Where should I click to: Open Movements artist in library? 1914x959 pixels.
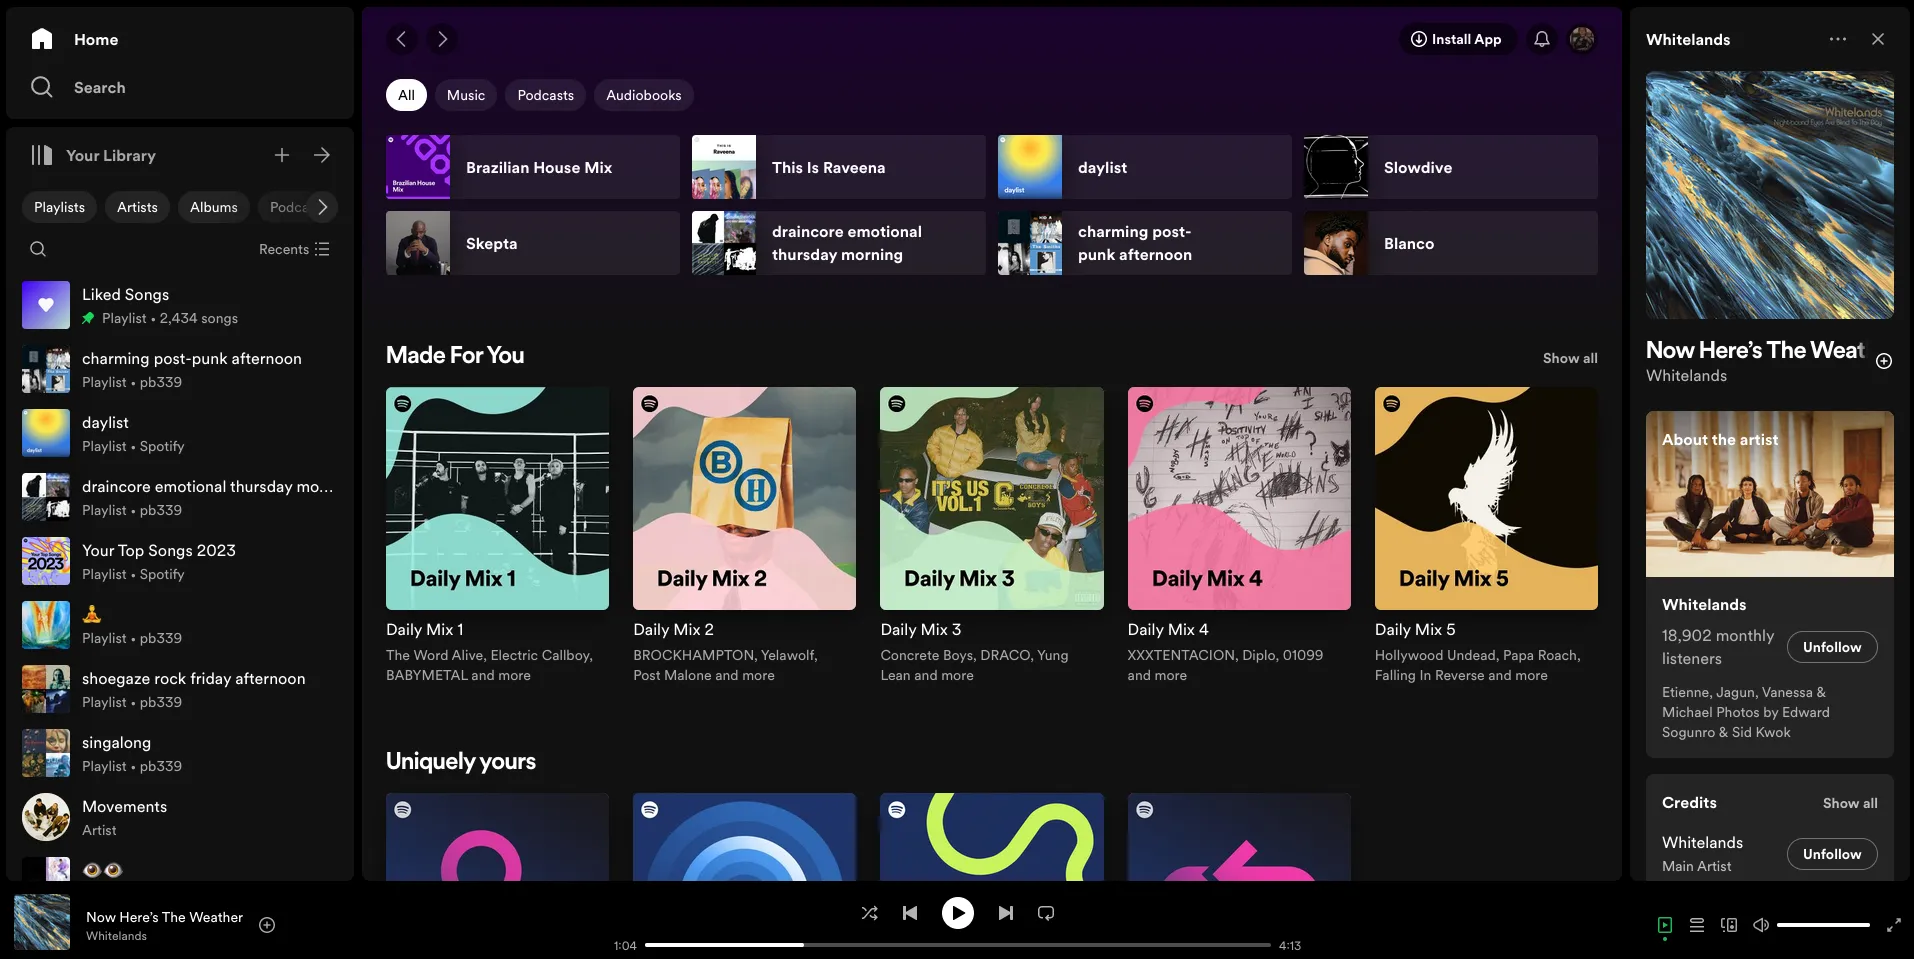click(178, 817)
